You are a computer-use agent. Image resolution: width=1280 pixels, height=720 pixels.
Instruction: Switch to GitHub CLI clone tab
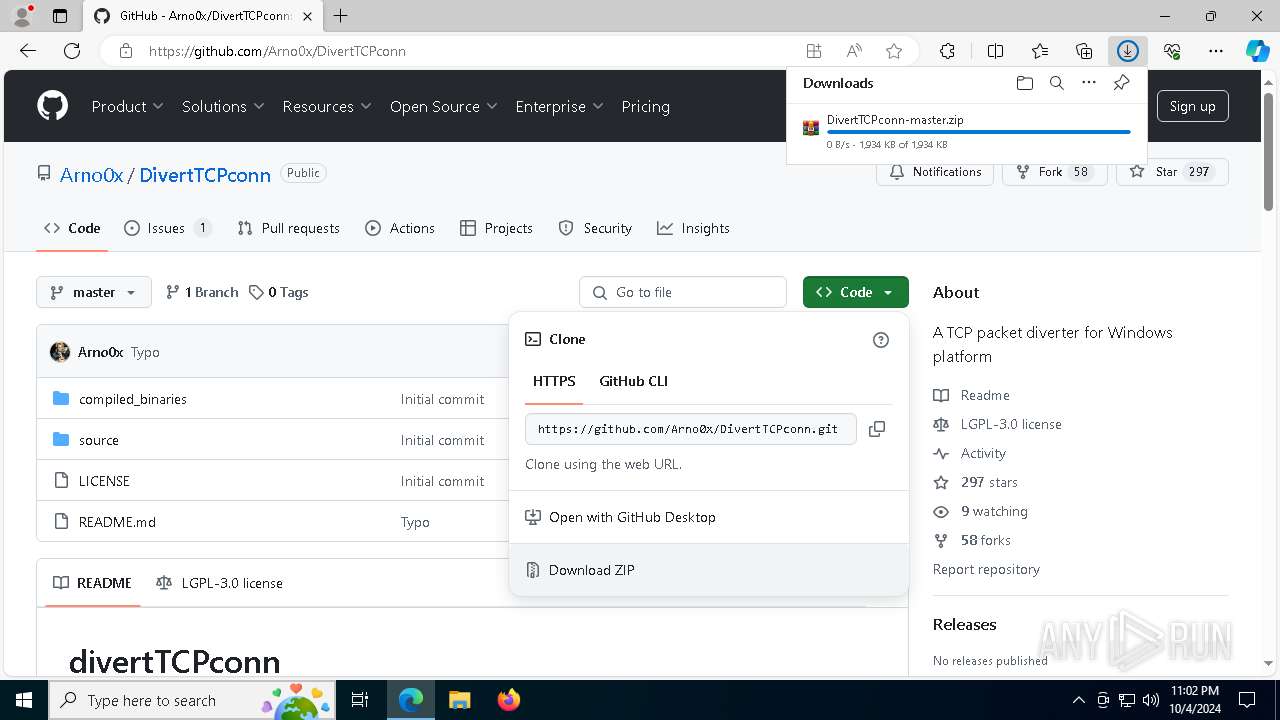[x=633, y=381]
